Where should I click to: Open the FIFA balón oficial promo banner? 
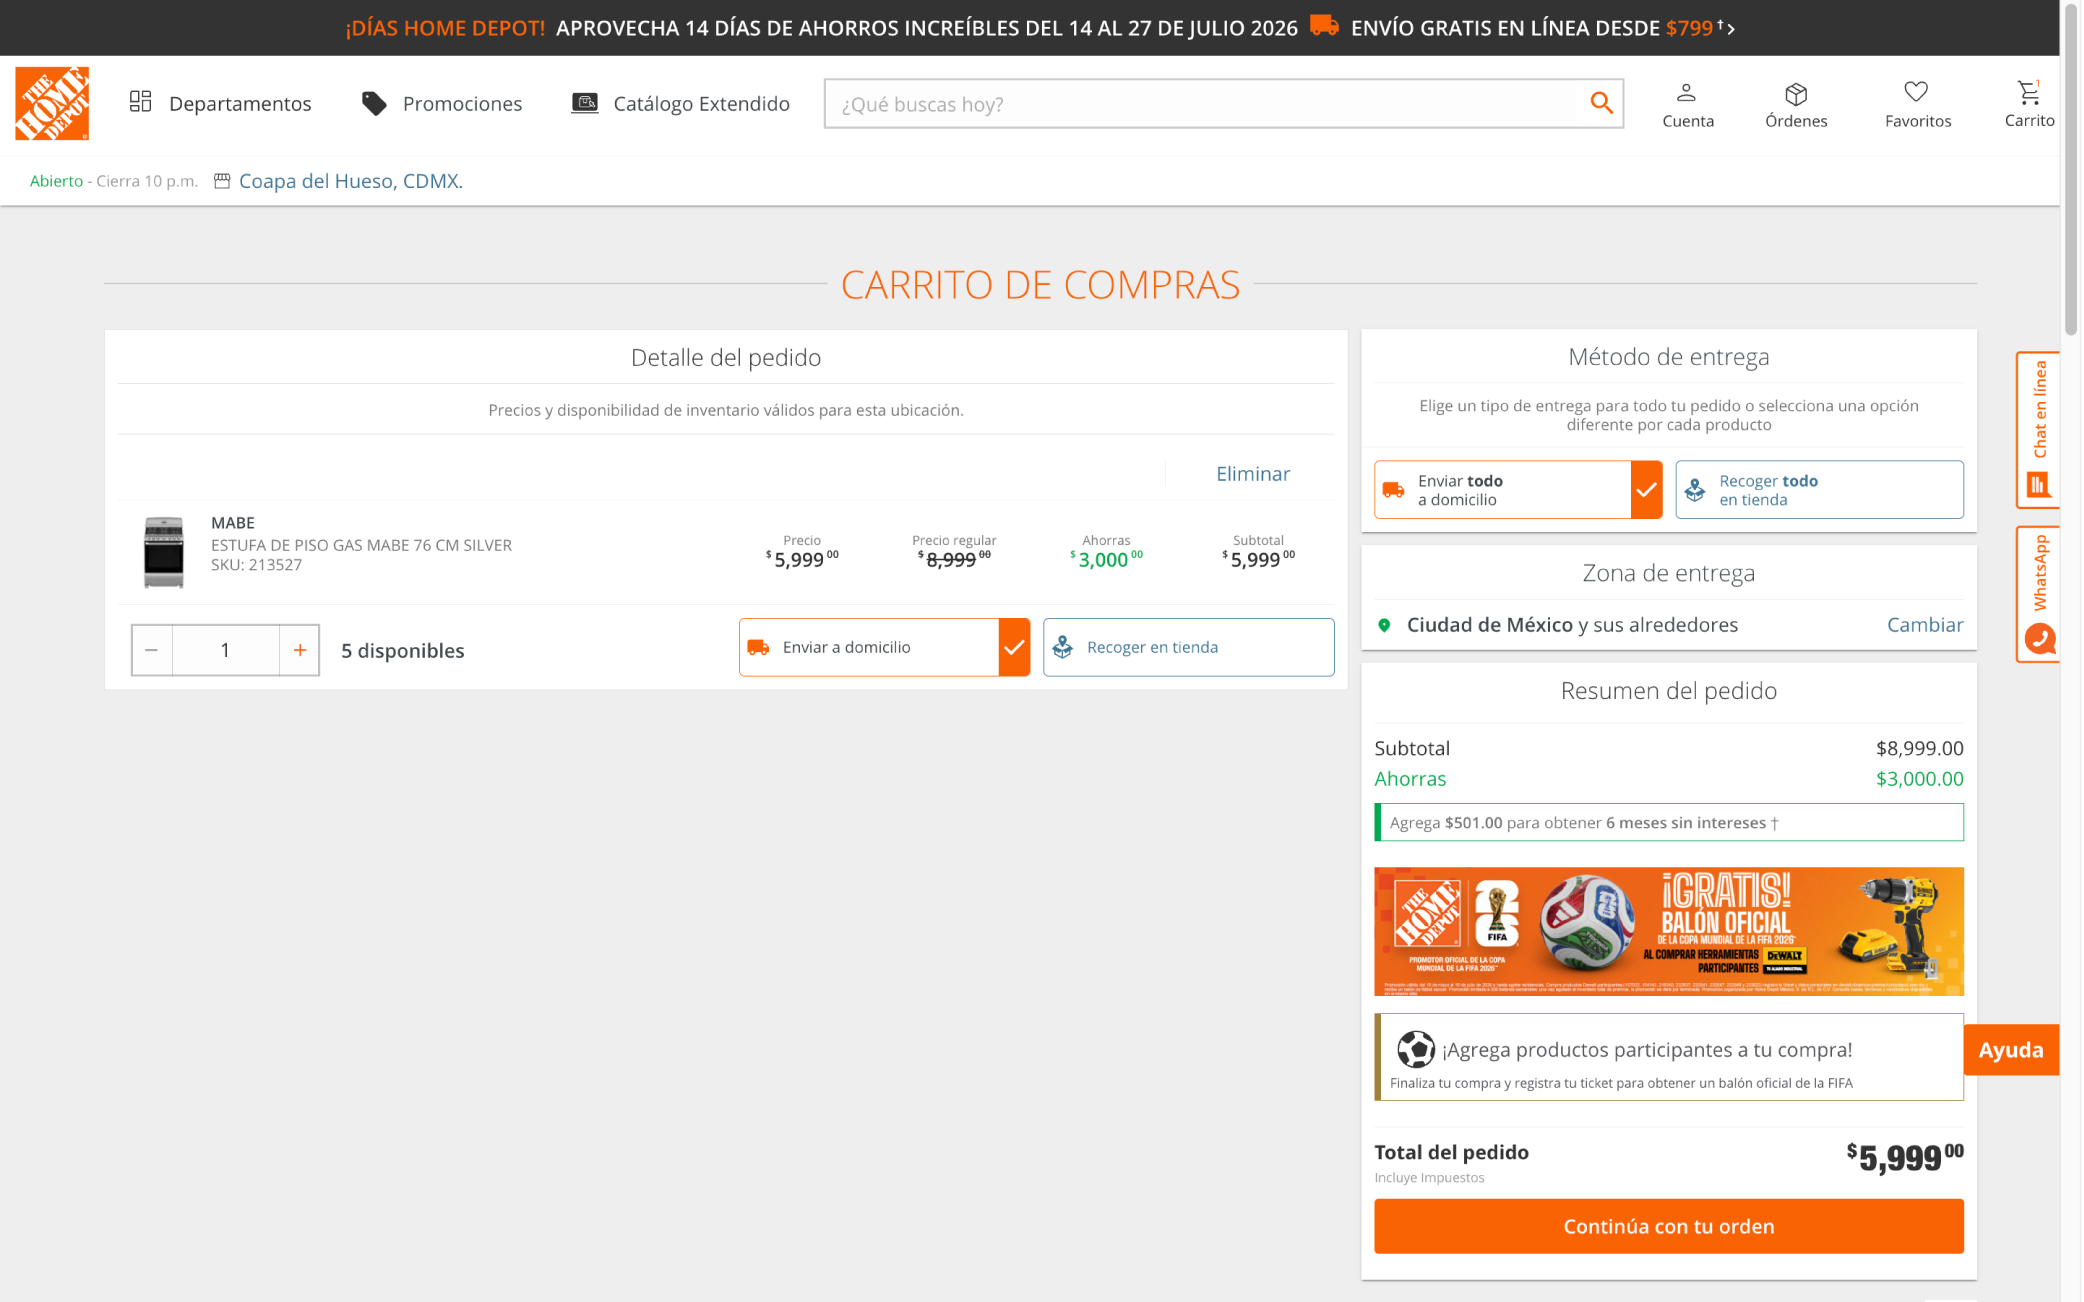tap(1669, 931)
